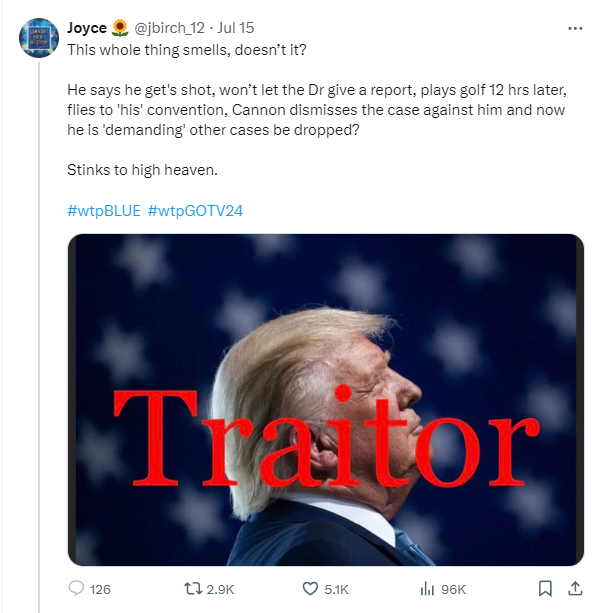Open Joyce's profile avatar picture
The image size is (600, 613).
[x=39, y=38]
